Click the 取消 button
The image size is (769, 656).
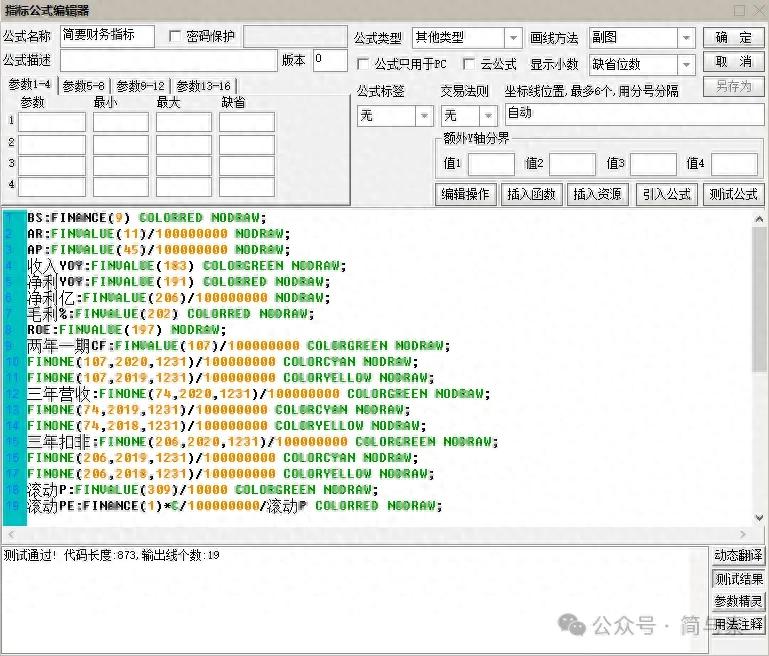tap(733, 62)
